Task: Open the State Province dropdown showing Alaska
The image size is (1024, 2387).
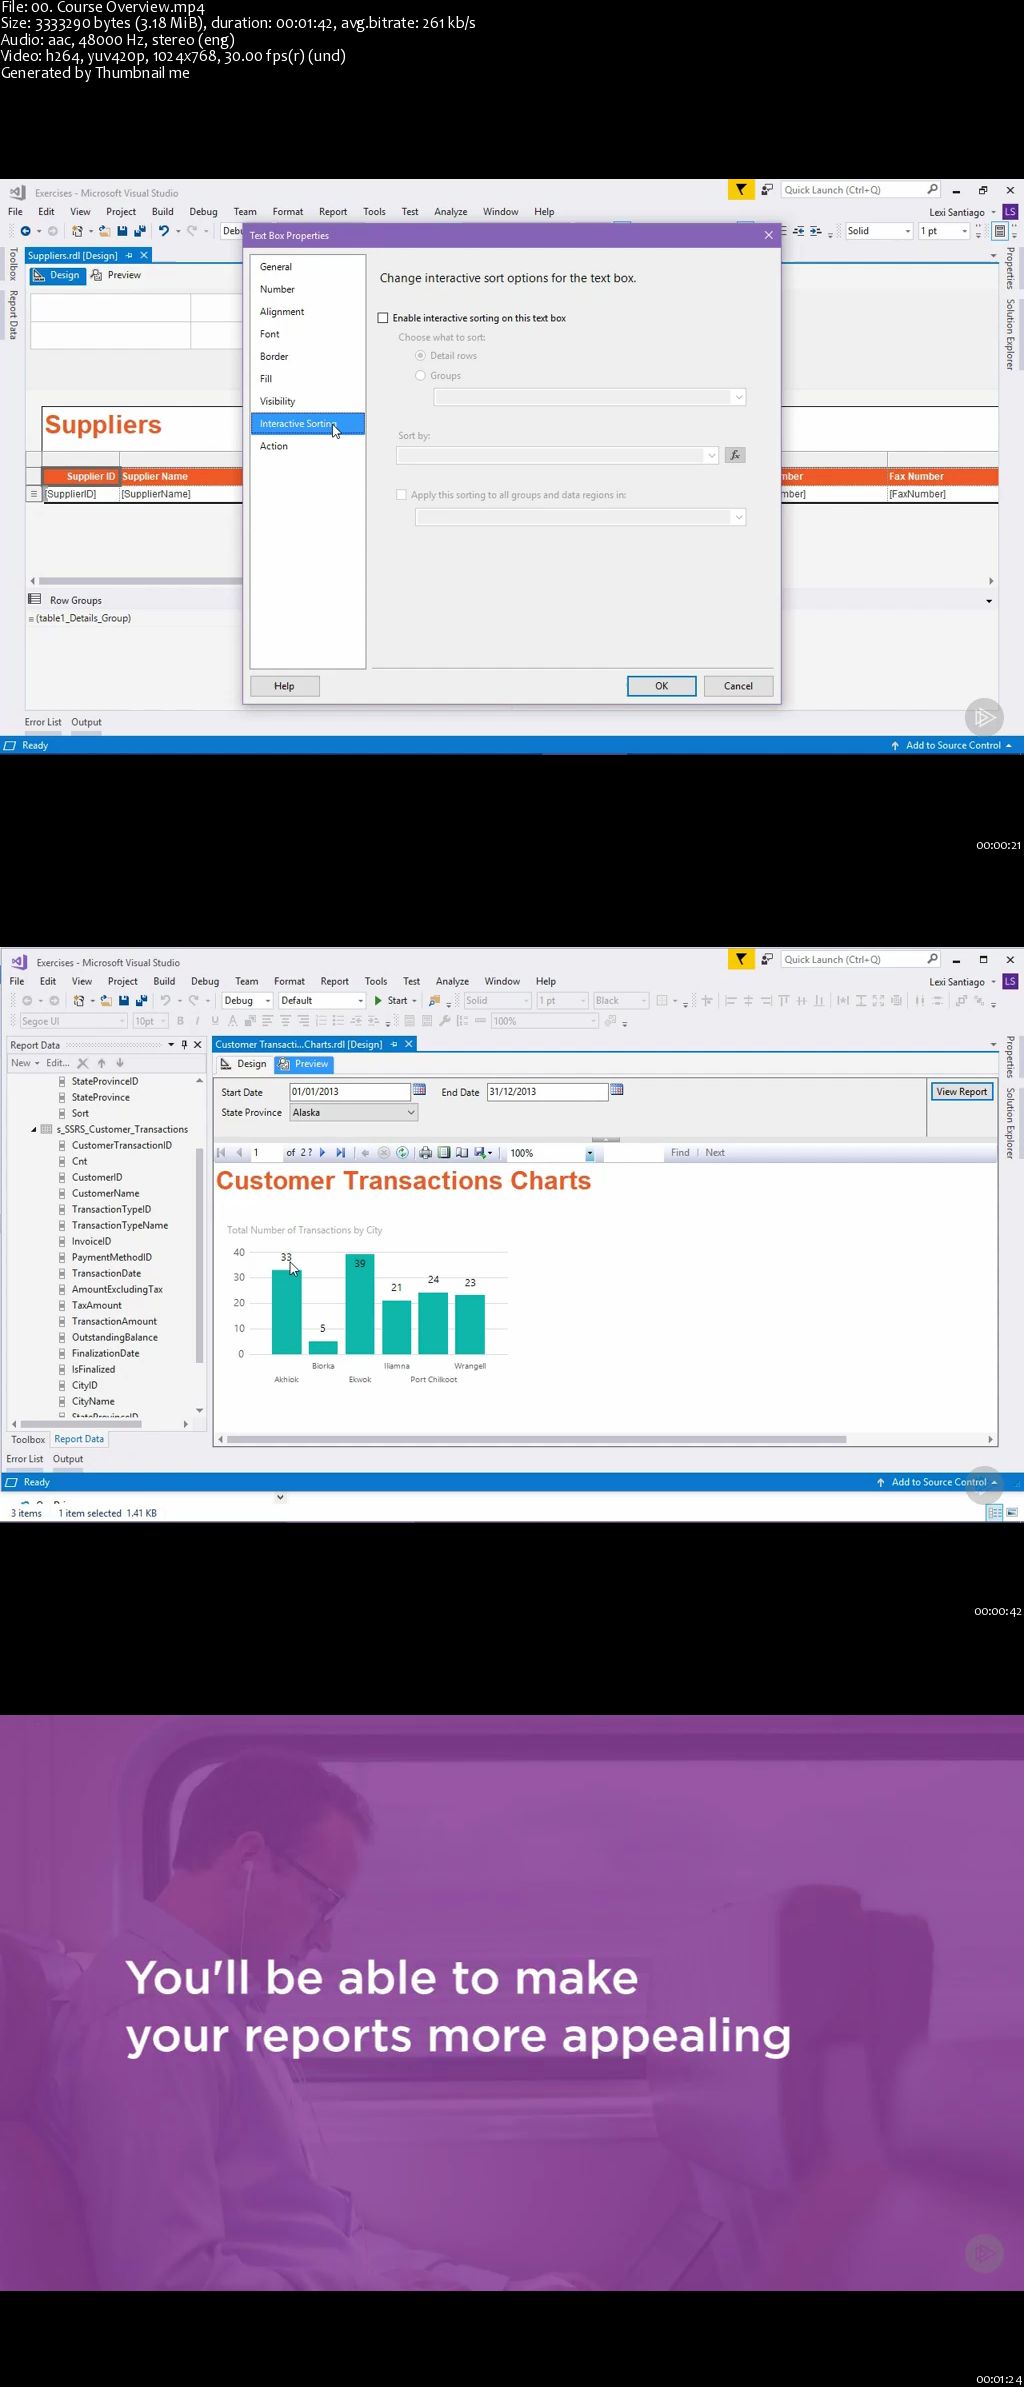Action: [x=354, y=1112]
